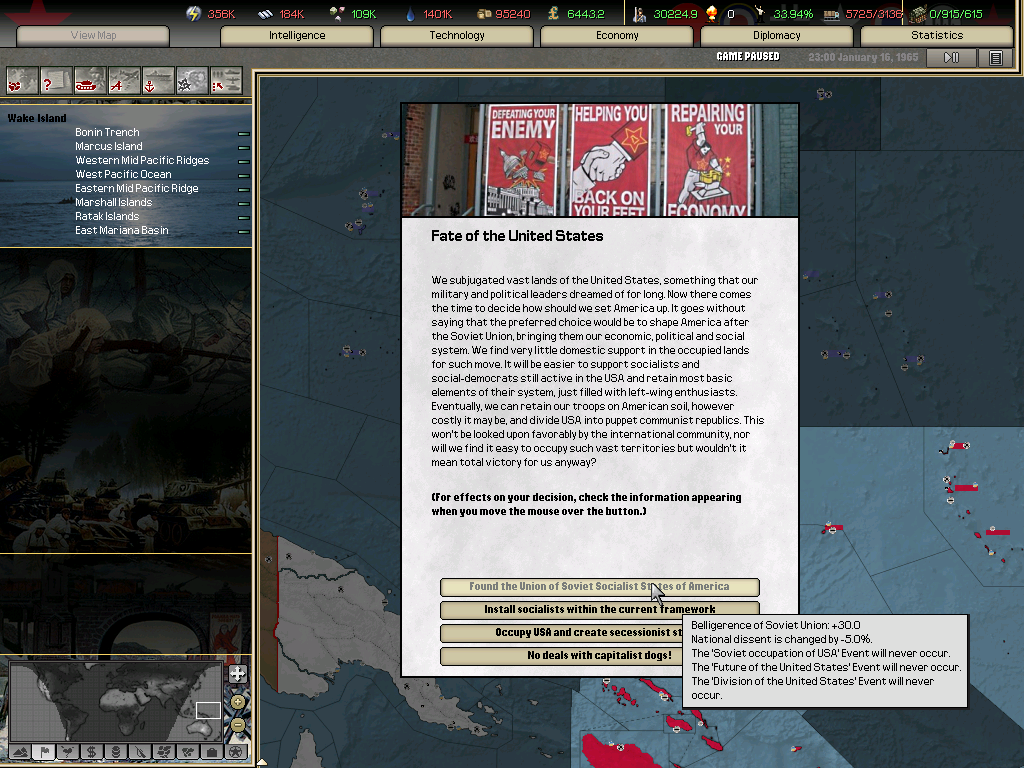Open the Statistics tab

(937, 36)
